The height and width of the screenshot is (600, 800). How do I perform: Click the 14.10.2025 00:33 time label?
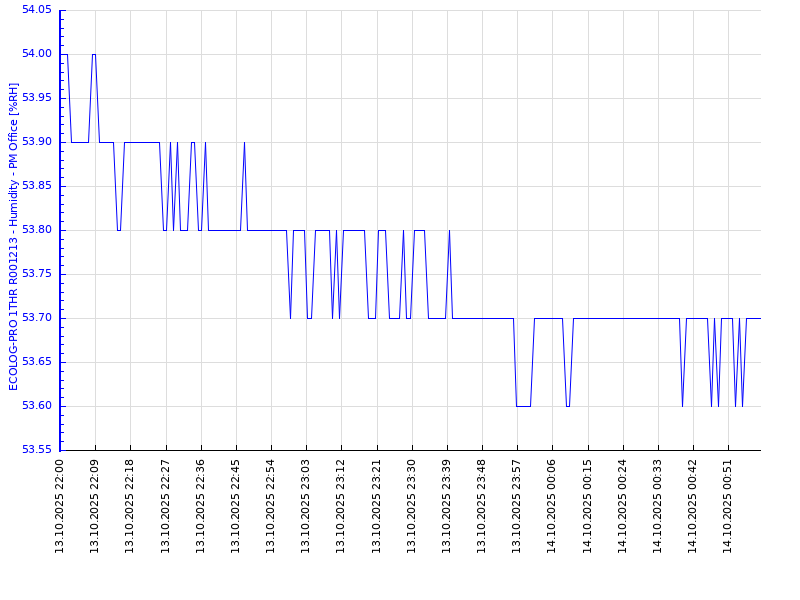click(658, 506)
